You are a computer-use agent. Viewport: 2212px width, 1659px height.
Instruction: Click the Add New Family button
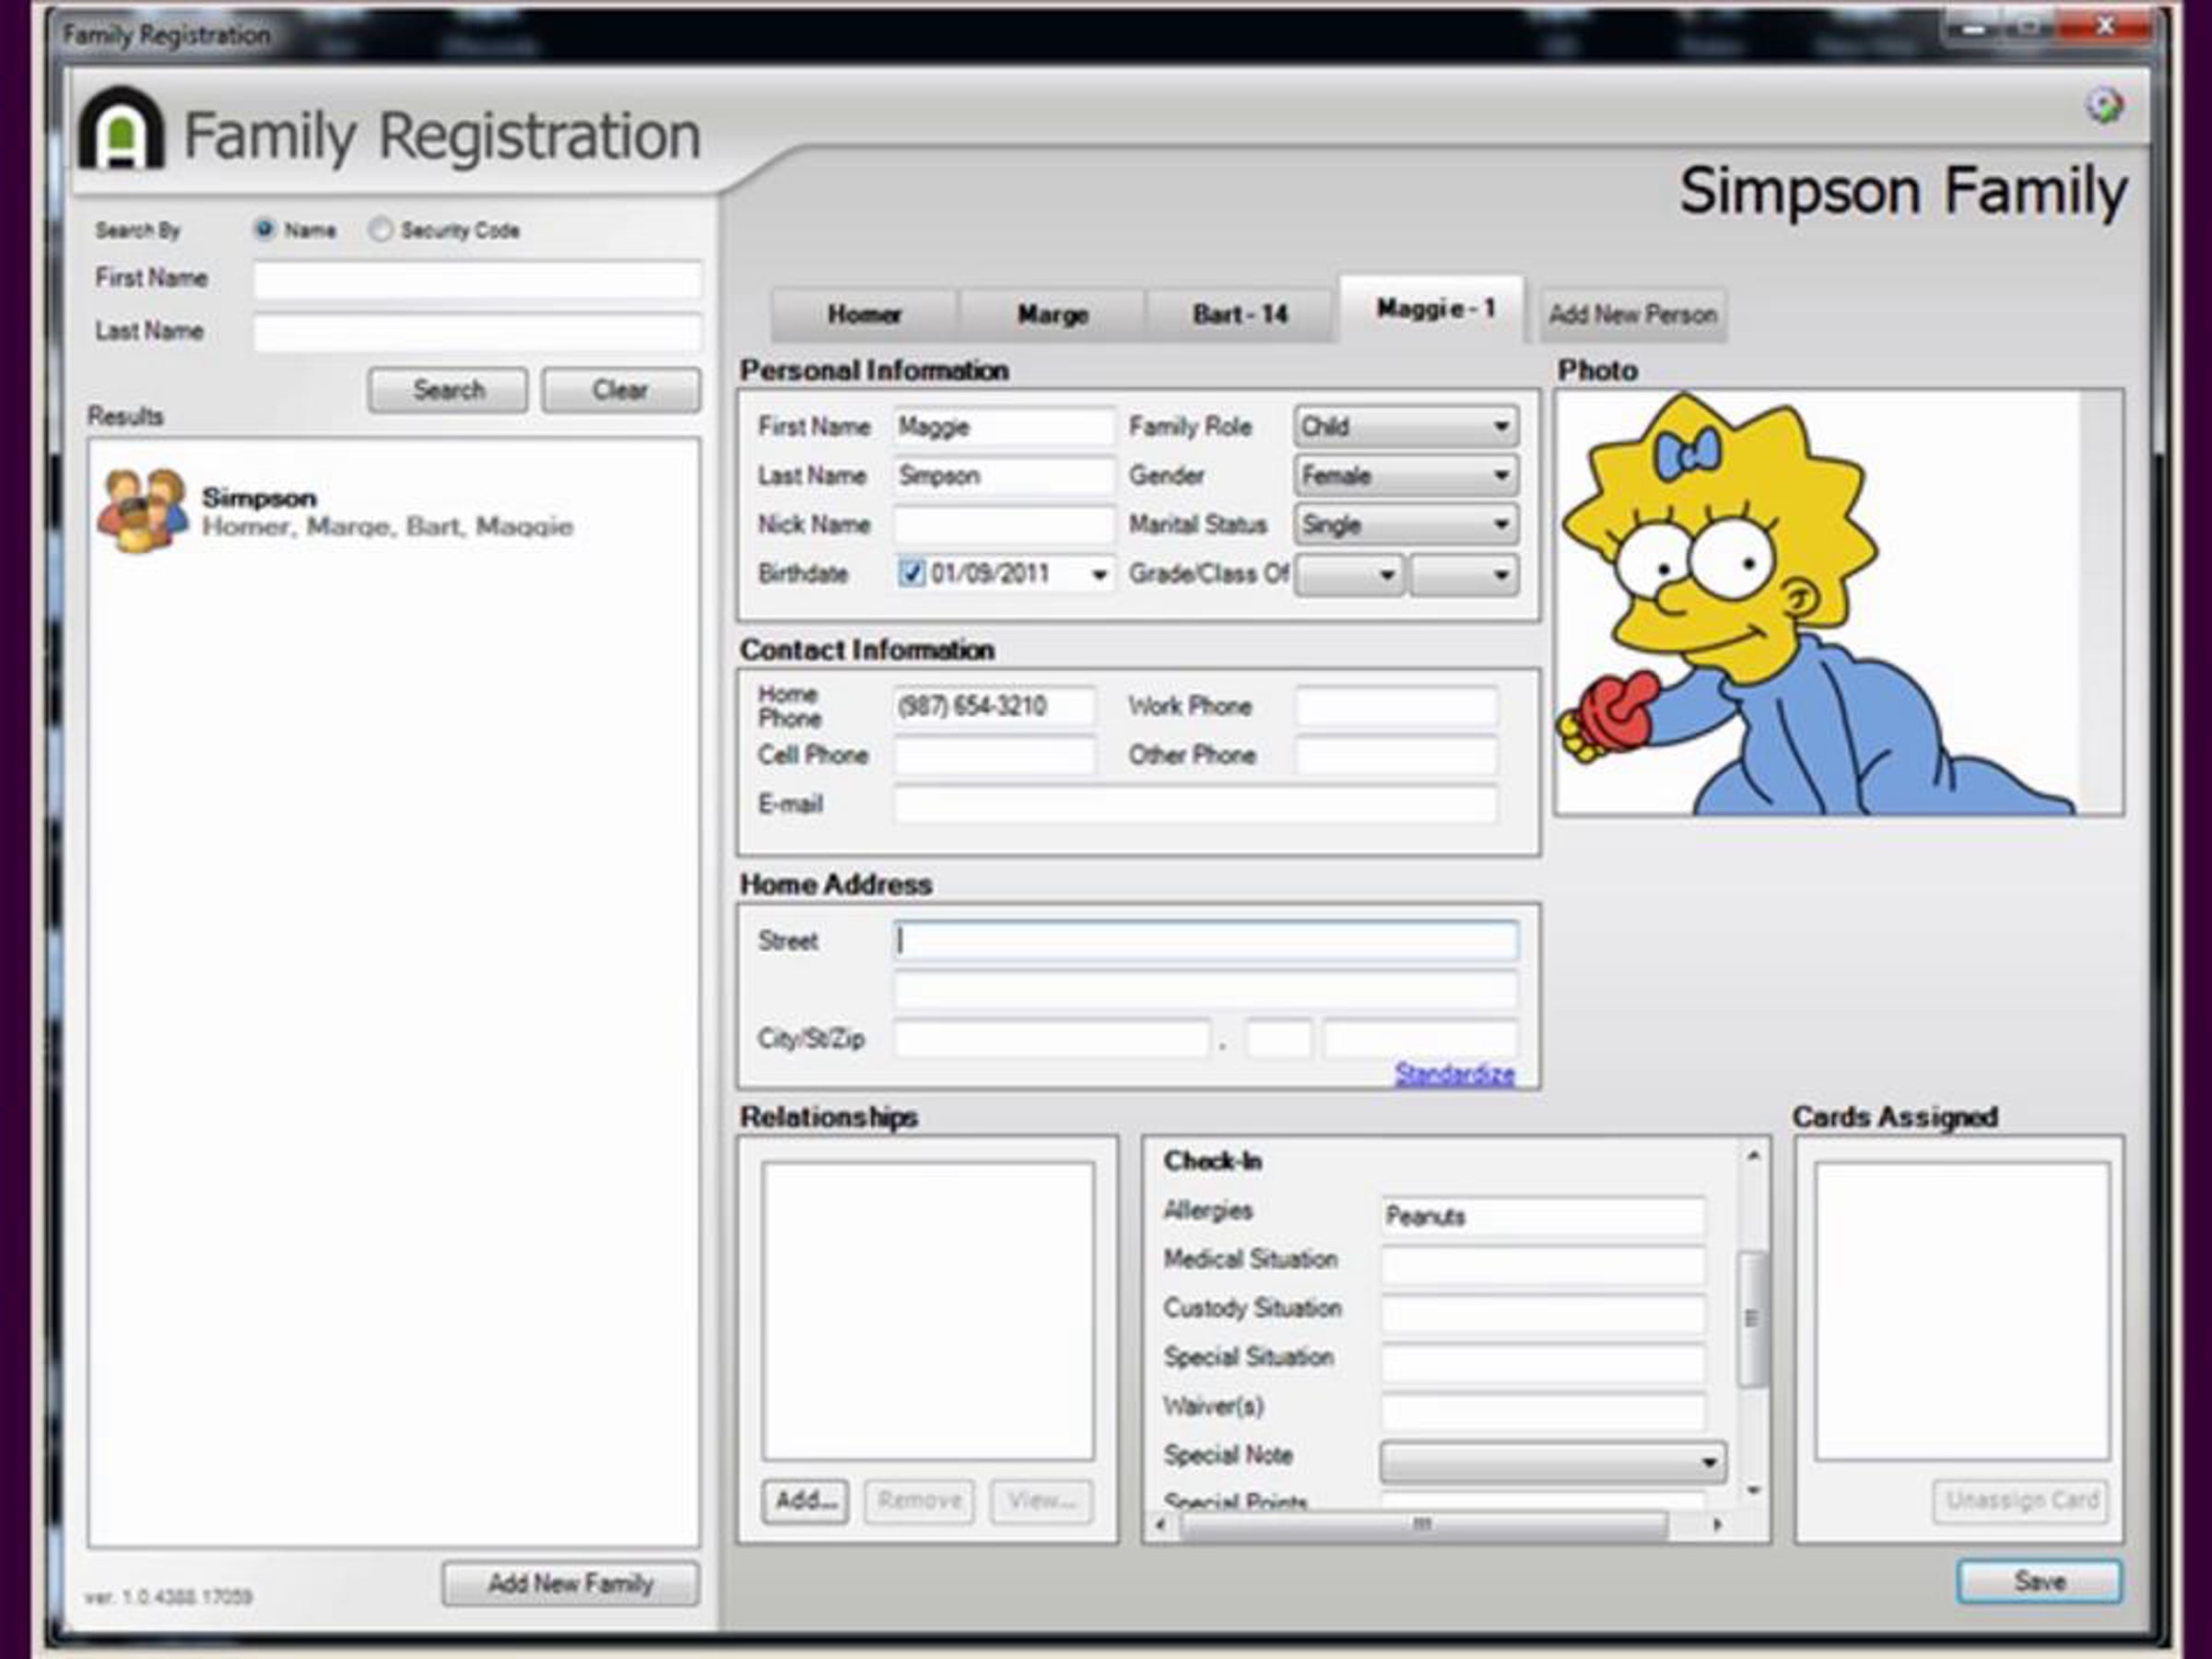click(570, 1583)
